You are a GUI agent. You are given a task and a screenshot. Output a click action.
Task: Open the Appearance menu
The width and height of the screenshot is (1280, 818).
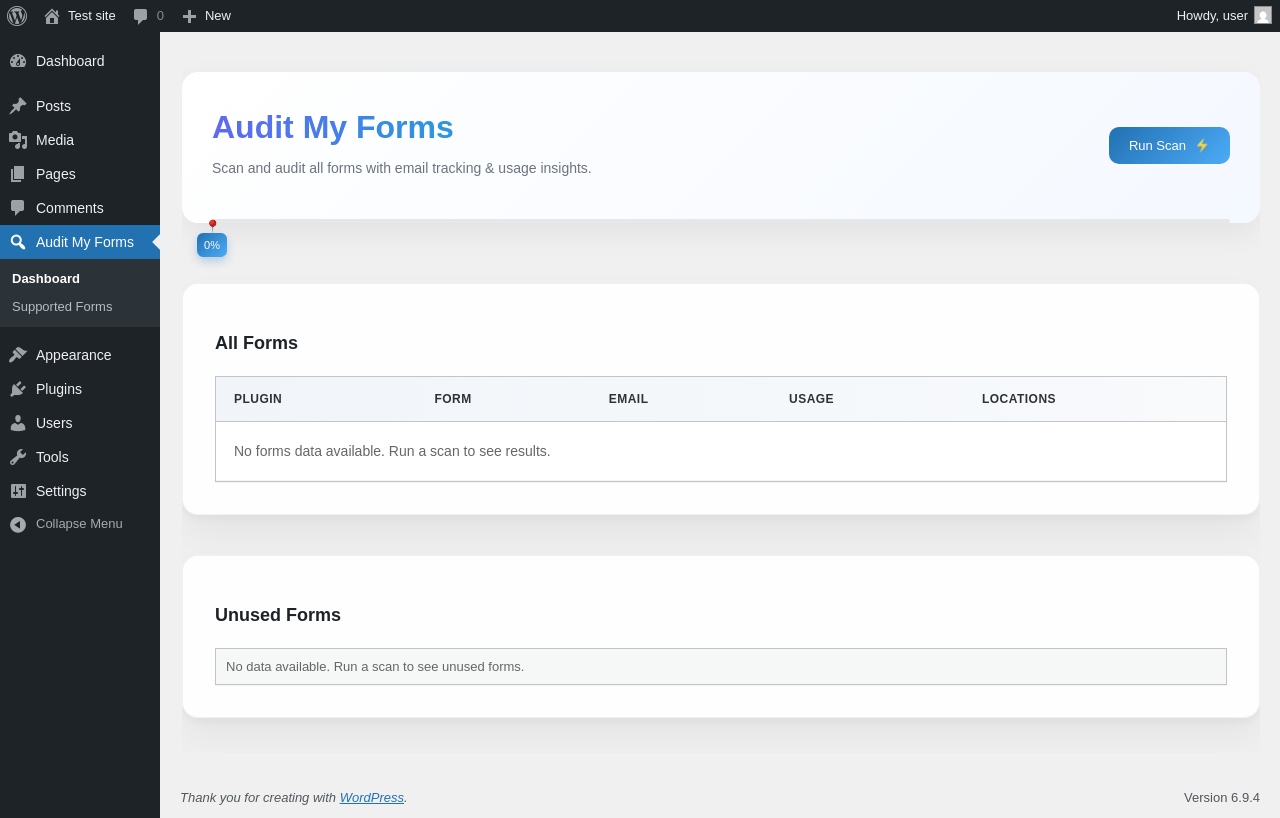pyautogui.click(x=74, y=355)
